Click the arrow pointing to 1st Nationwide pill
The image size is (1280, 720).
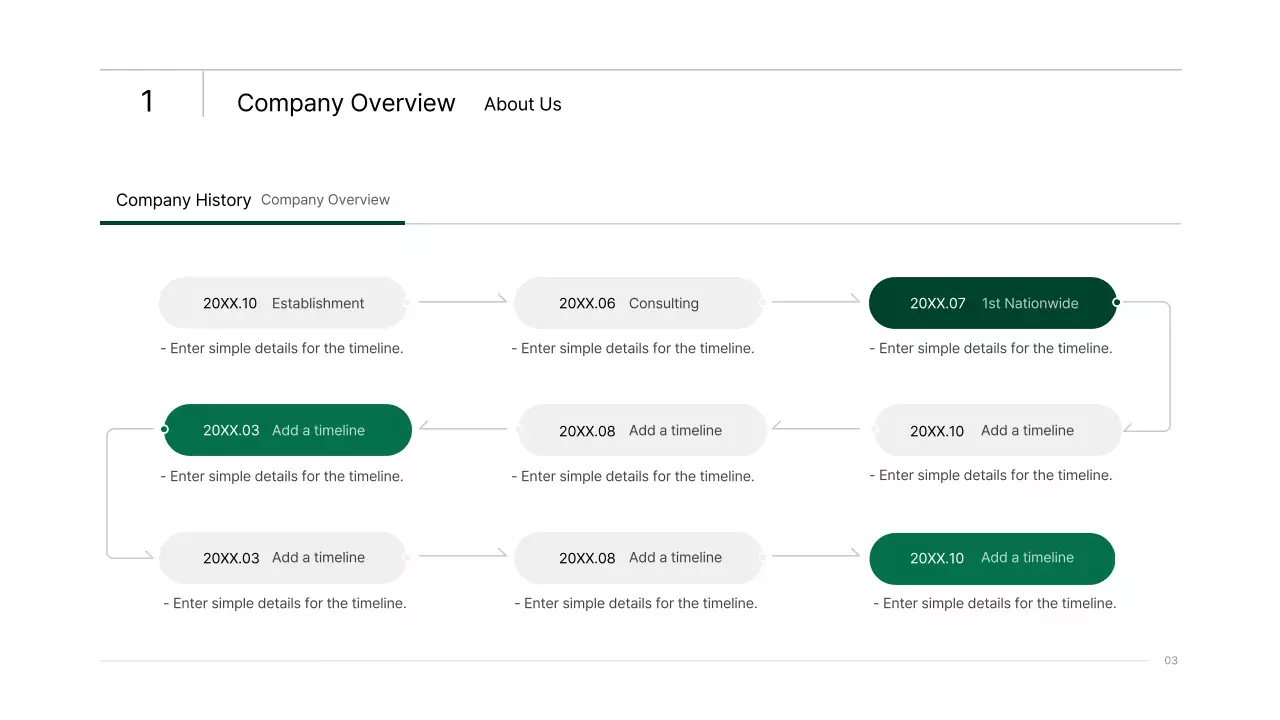[817, 300]
